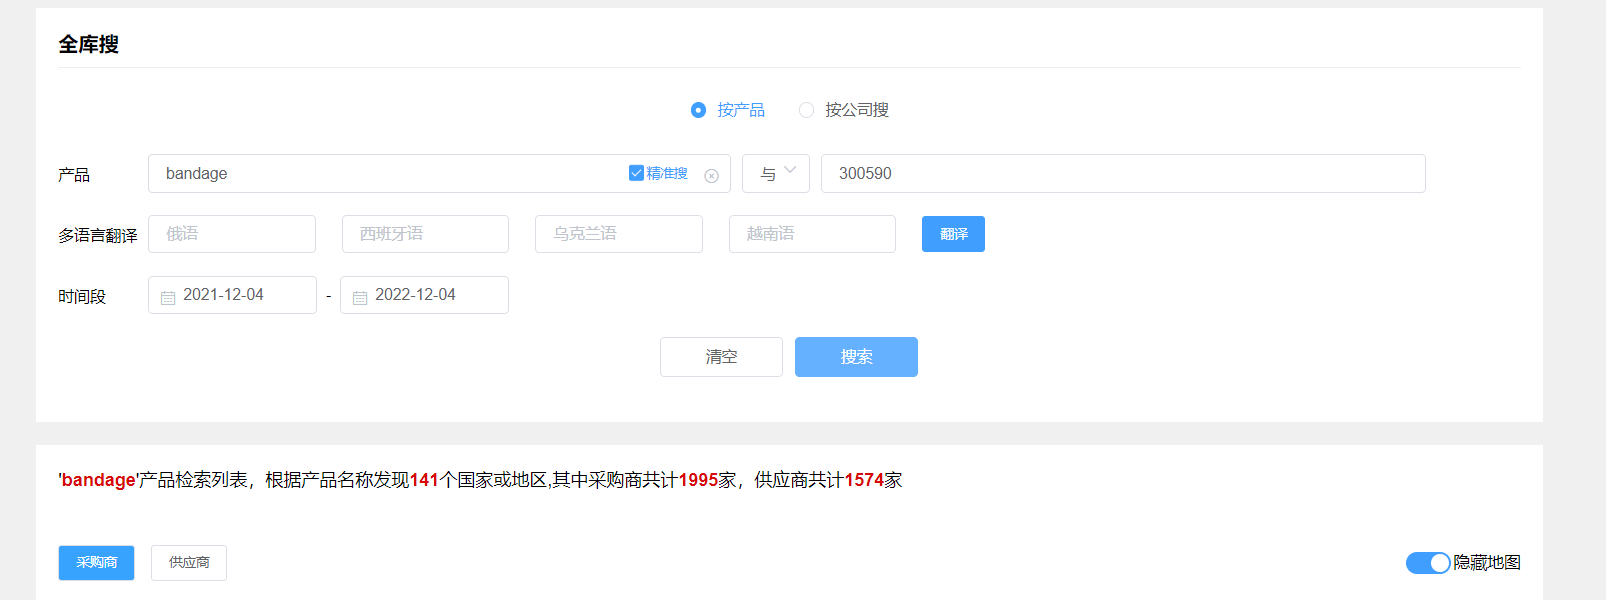Open the end date calendar icon
This screenshot has width=1606, height=600.
[360, 297]
